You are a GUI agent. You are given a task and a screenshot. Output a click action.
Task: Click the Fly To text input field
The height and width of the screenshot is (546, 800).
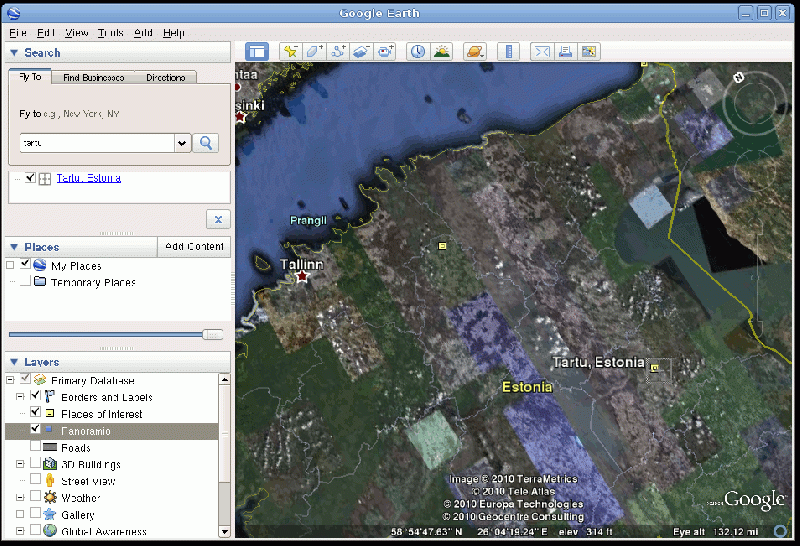click(97, 143)
